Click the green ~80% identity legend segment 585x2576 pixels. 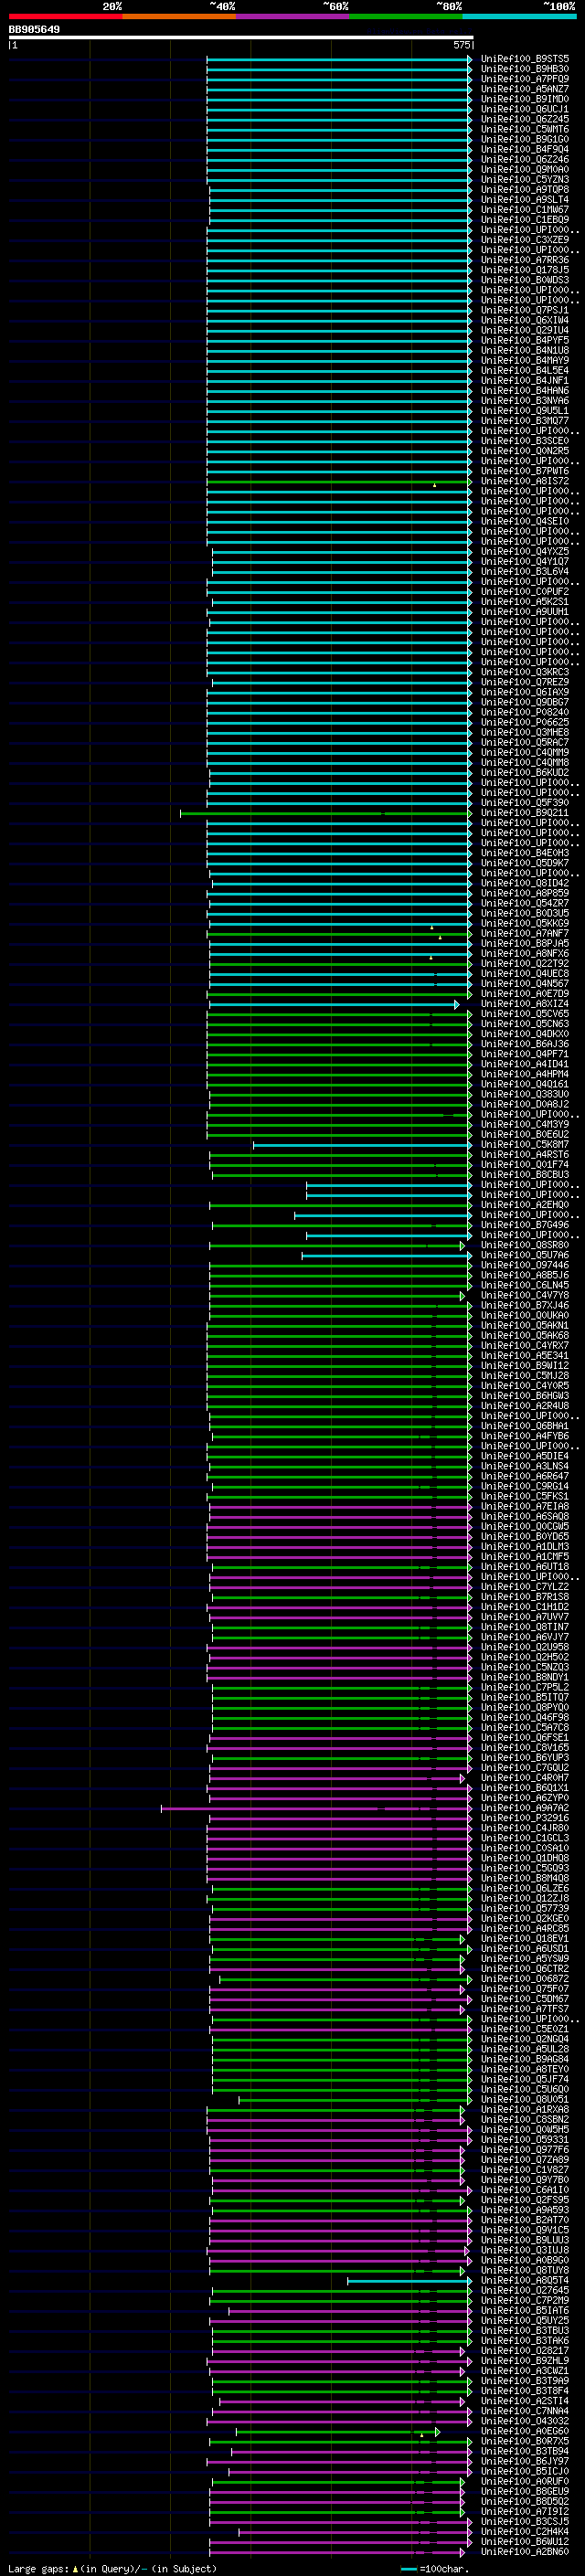pyautogui.click(x=406, y=16)
